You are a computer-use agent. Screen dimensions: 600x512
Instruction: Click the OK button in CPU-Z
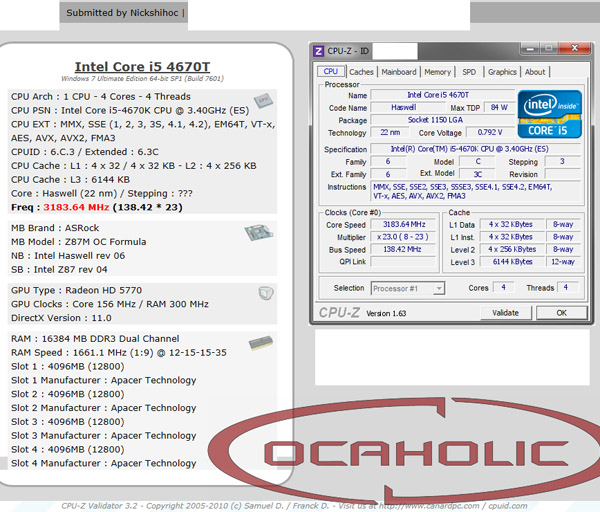(561, 313)
